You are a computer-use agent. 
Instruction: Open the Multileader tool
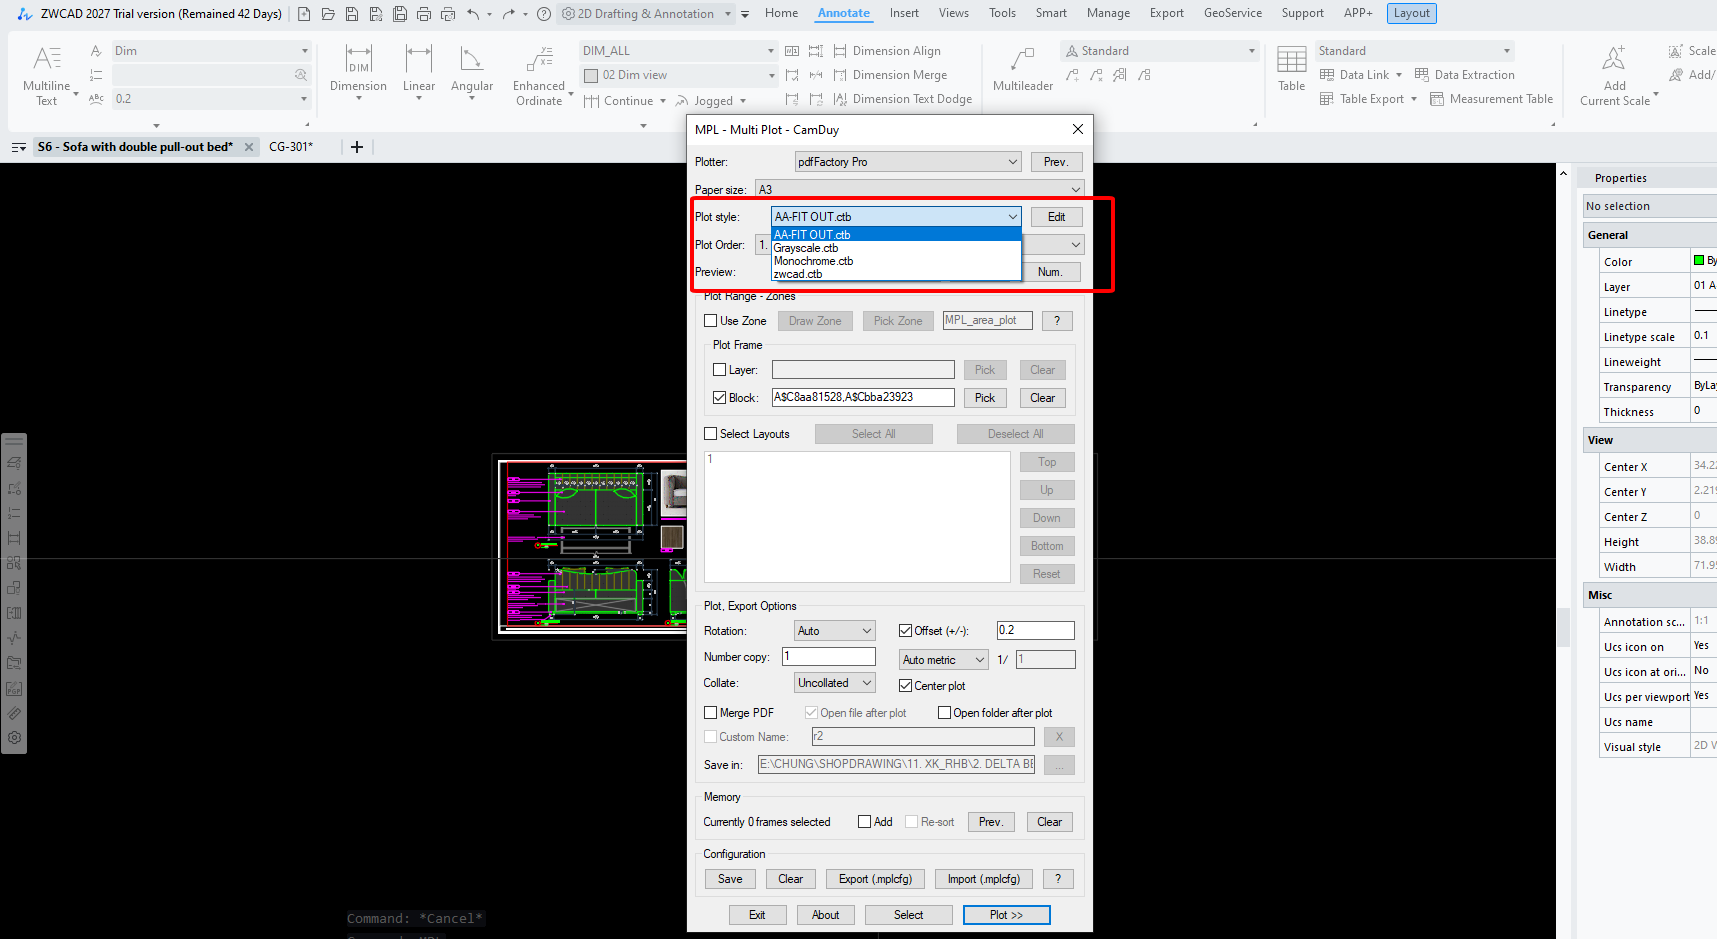1023,70
